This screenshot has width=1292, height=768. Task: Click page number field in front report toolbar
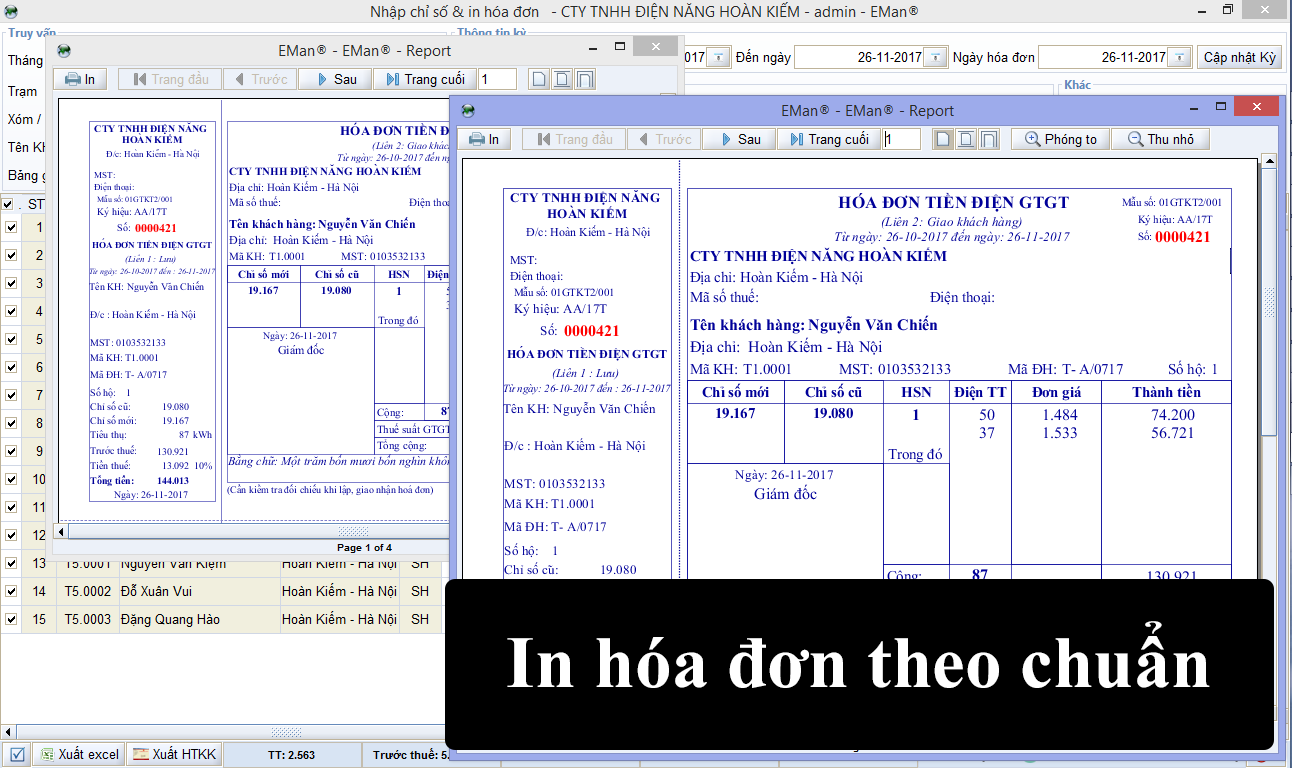[x=901, y=139]
